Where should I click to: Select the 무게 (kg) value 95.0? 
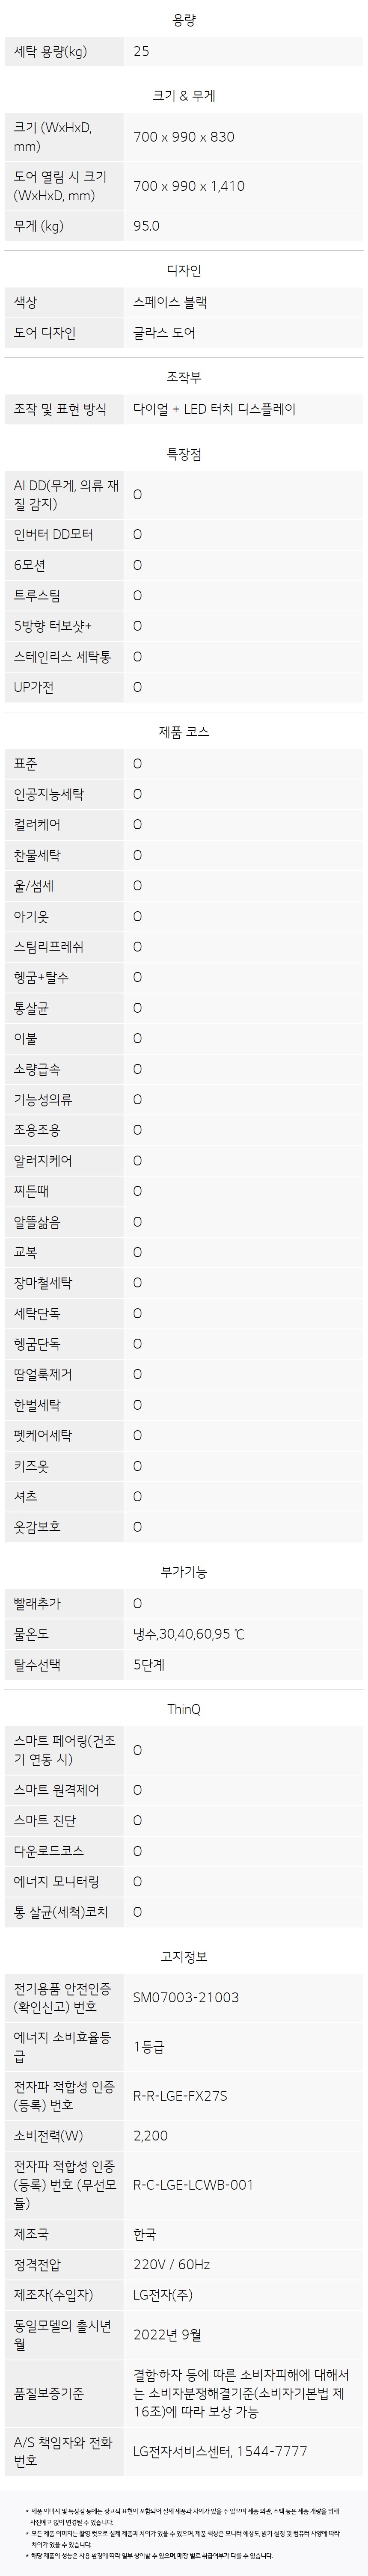tap(146, 226)
